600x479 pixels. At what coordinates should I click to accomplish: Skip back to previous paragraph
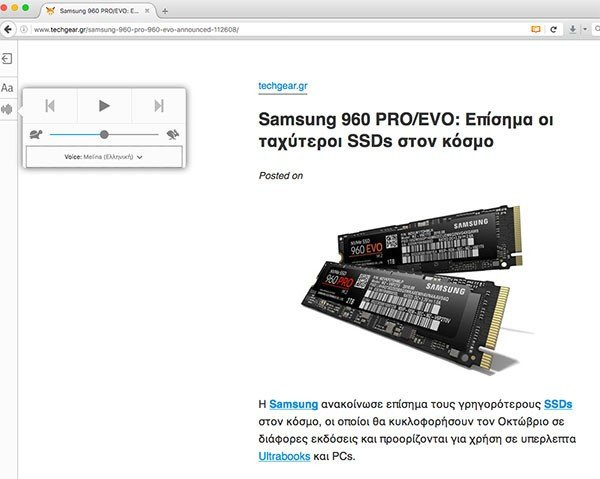(50, 106)
